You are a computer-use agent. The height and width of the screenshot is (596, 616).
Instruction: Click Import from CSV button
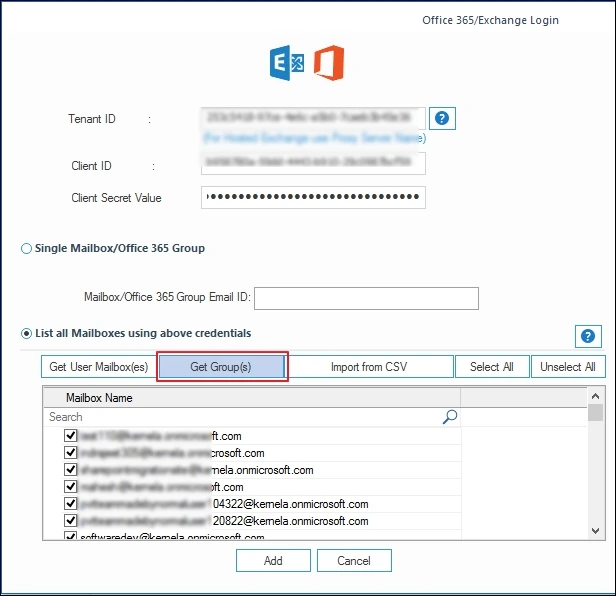[x=370, y=367]
